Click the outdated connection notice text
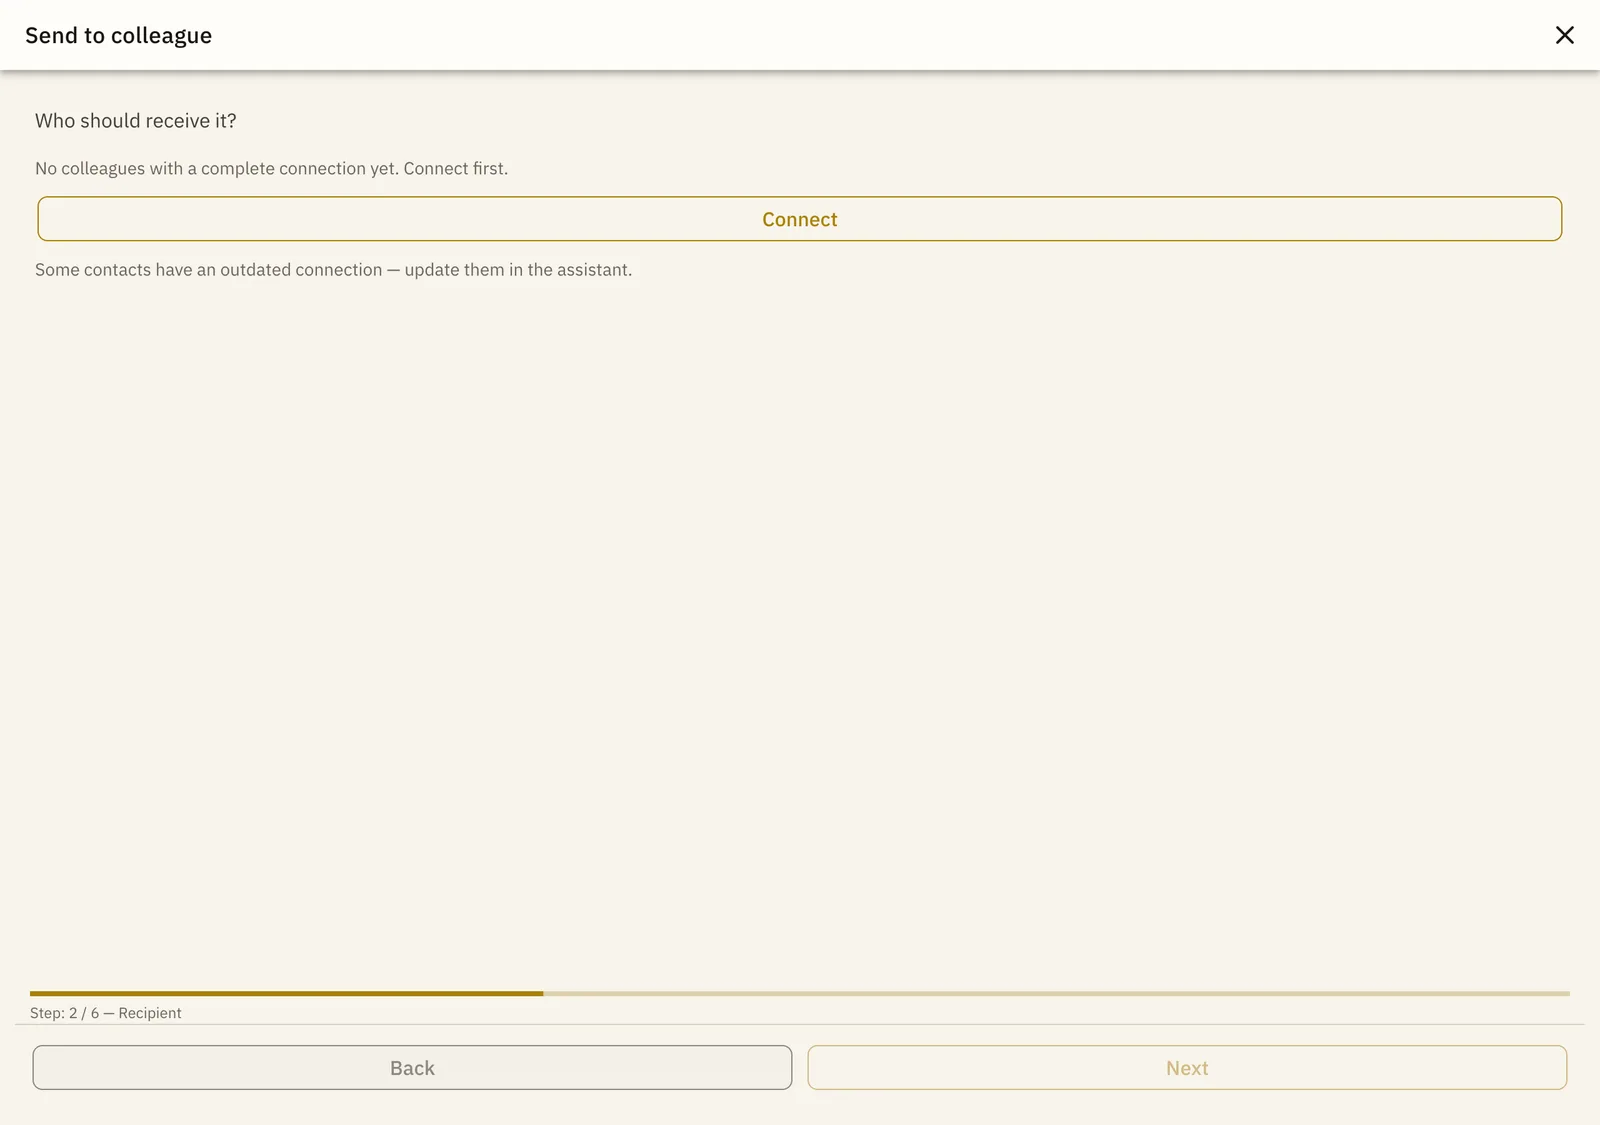The image size is (1600, 1125). point(333,270)
